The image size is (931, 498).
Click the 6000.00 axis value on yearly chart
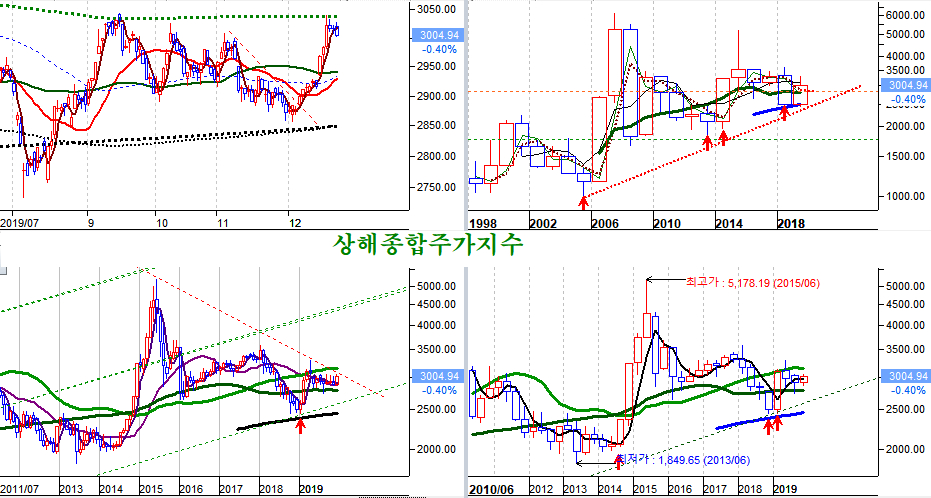(x=905, y=15)
